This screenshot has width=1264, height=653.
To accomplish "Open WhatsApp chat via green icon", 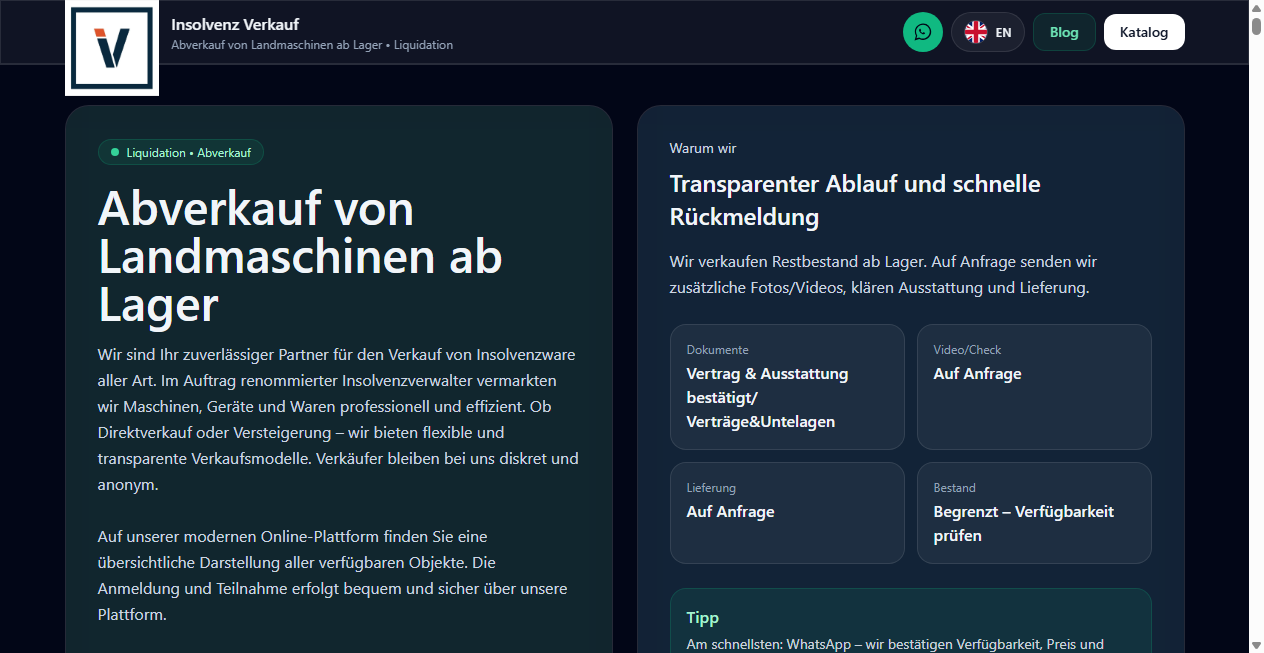I will [923, 32].
